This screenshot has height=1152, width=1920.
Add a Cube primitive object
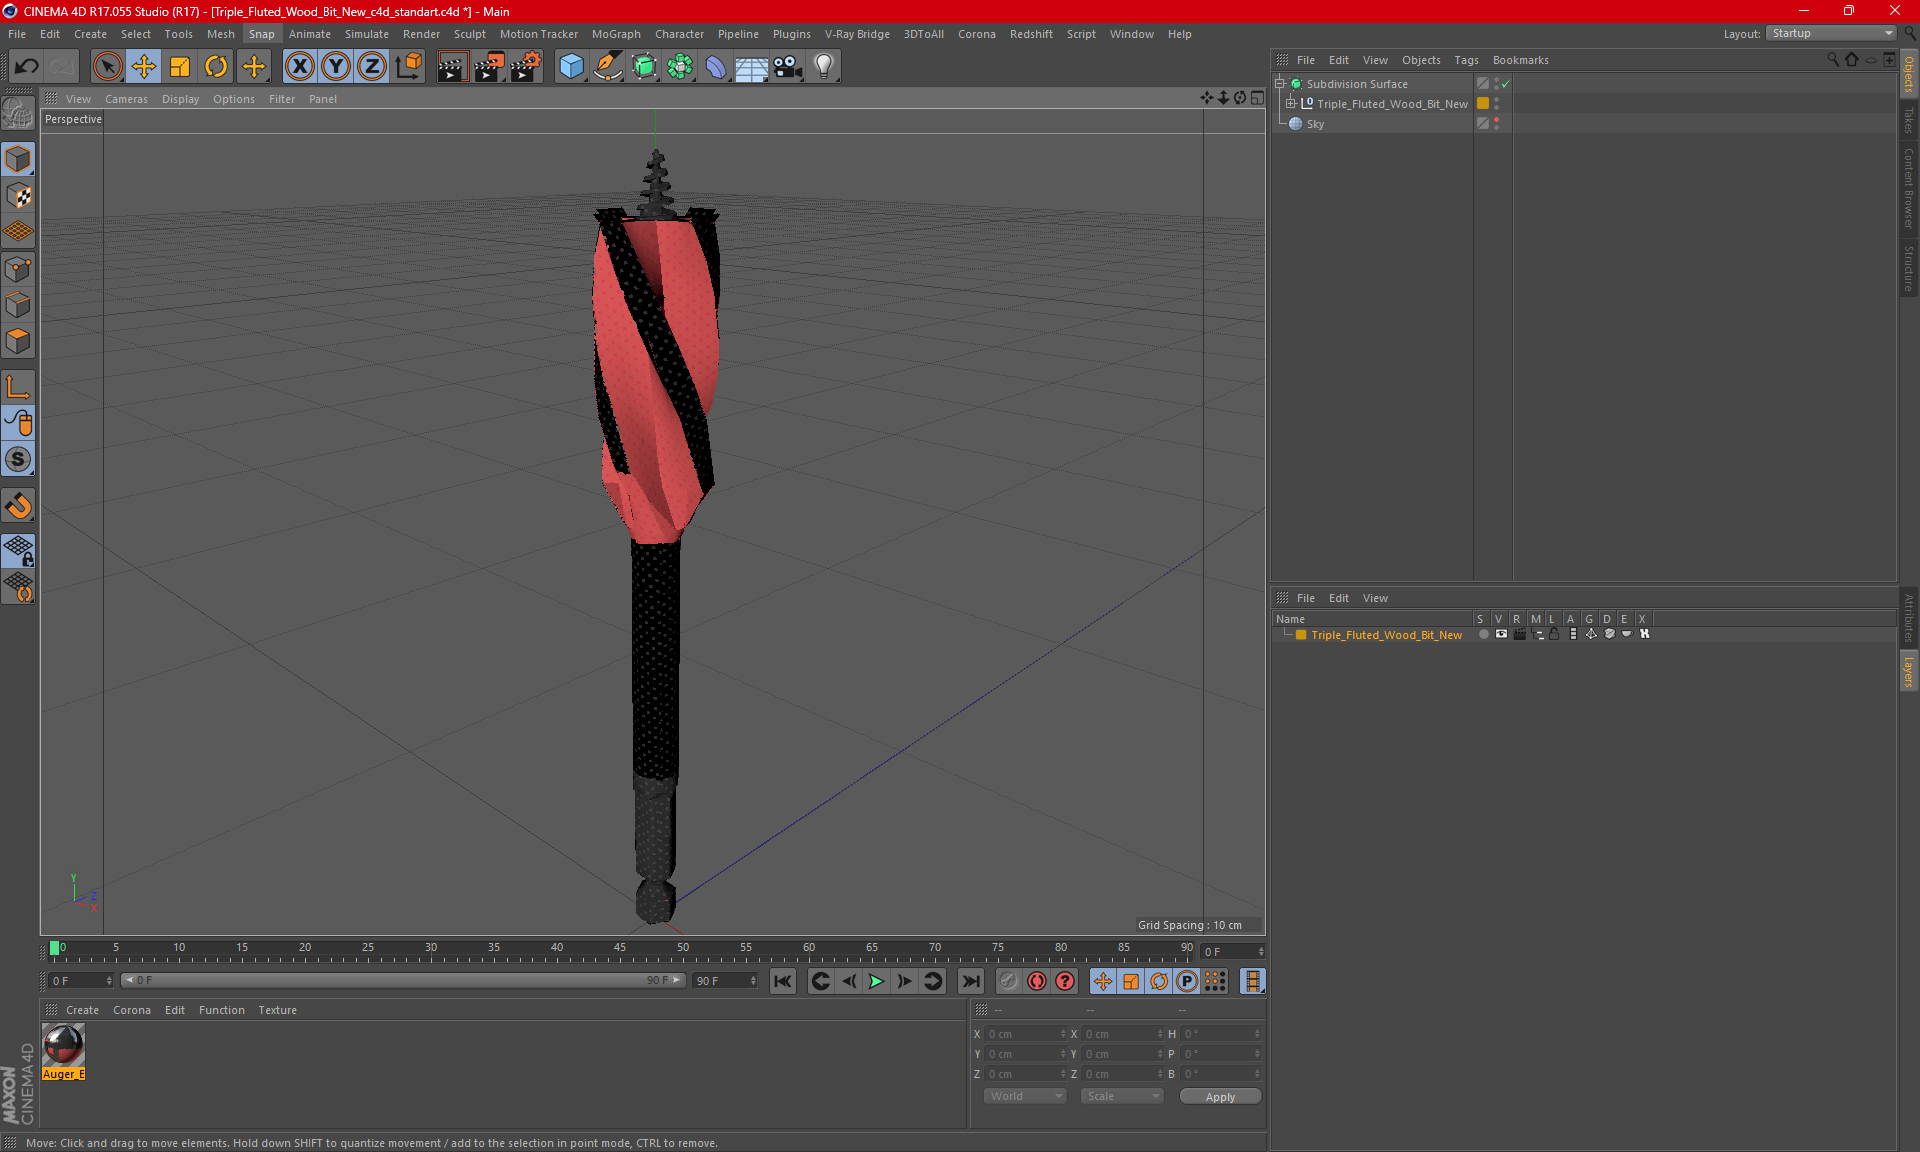pos(571,67)
